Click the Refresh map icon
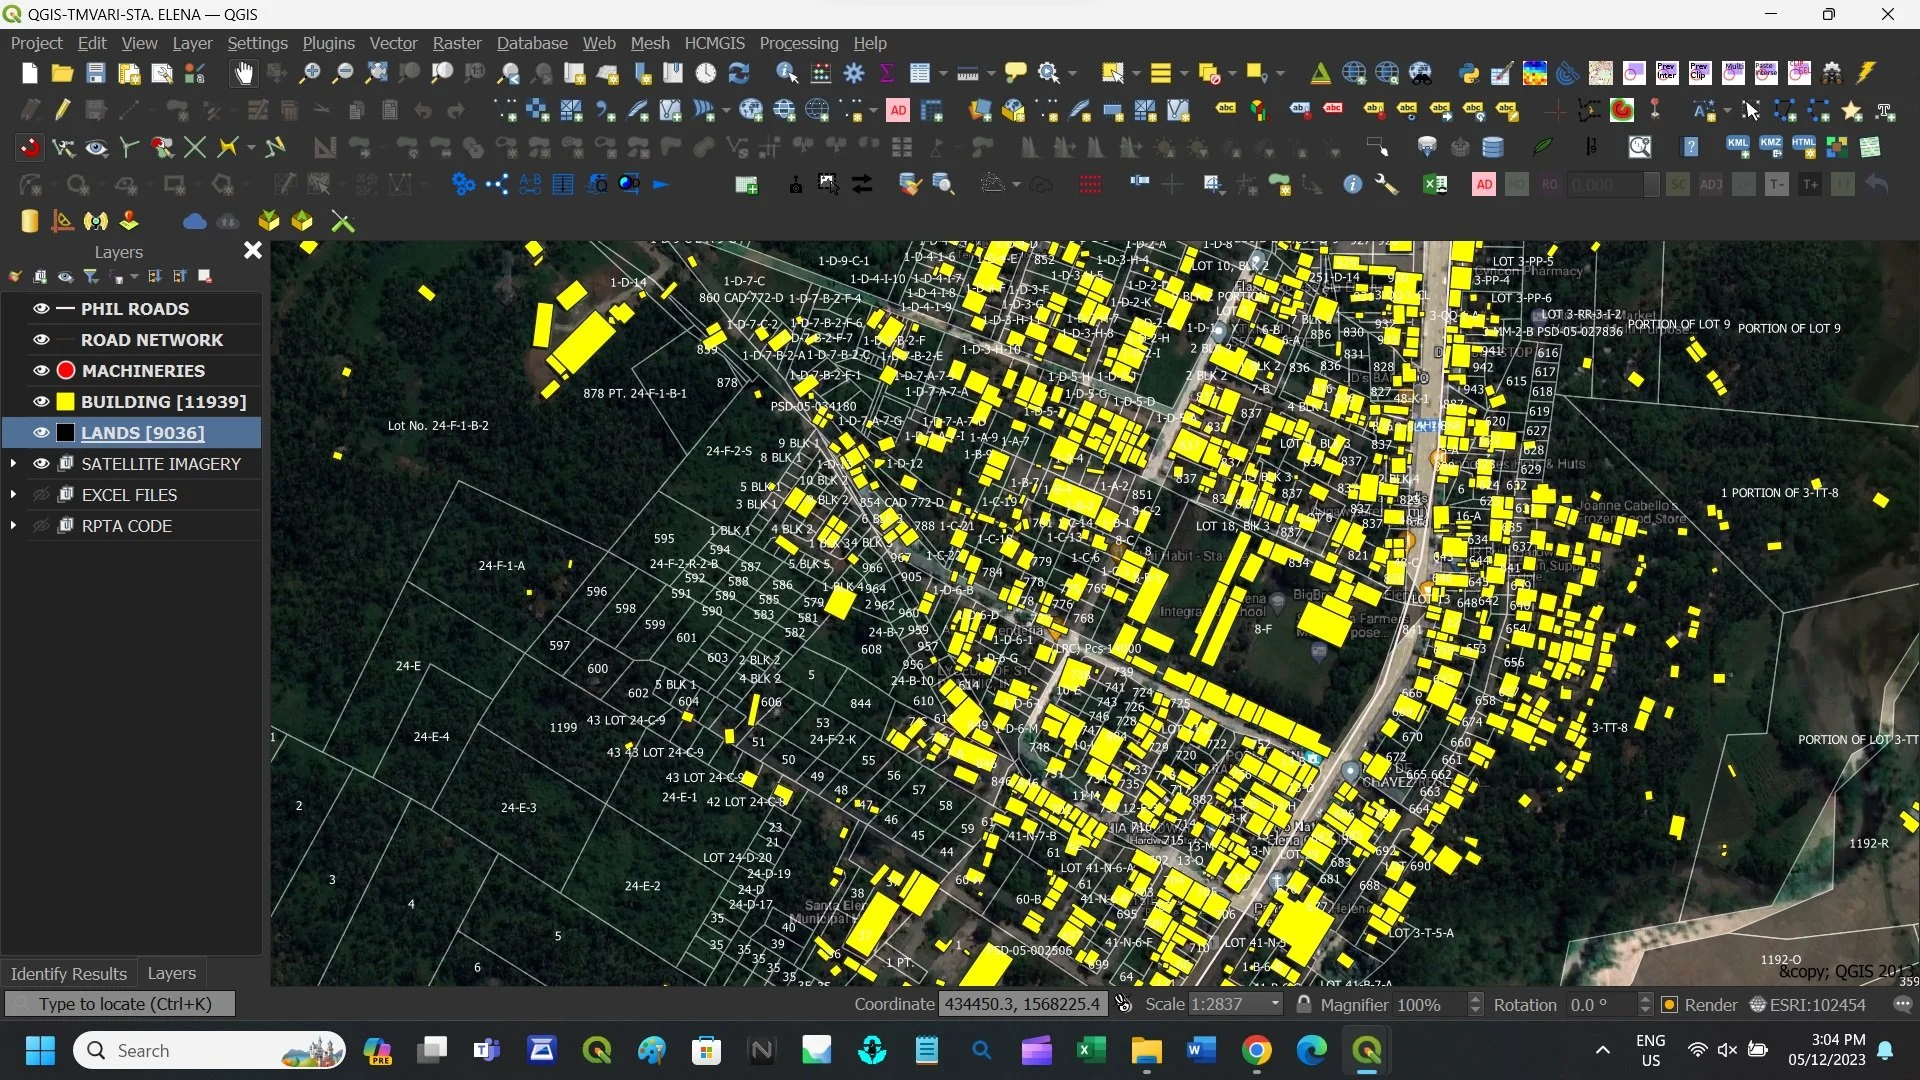The image size is (1920, 1080). click(x=739, y=73)
